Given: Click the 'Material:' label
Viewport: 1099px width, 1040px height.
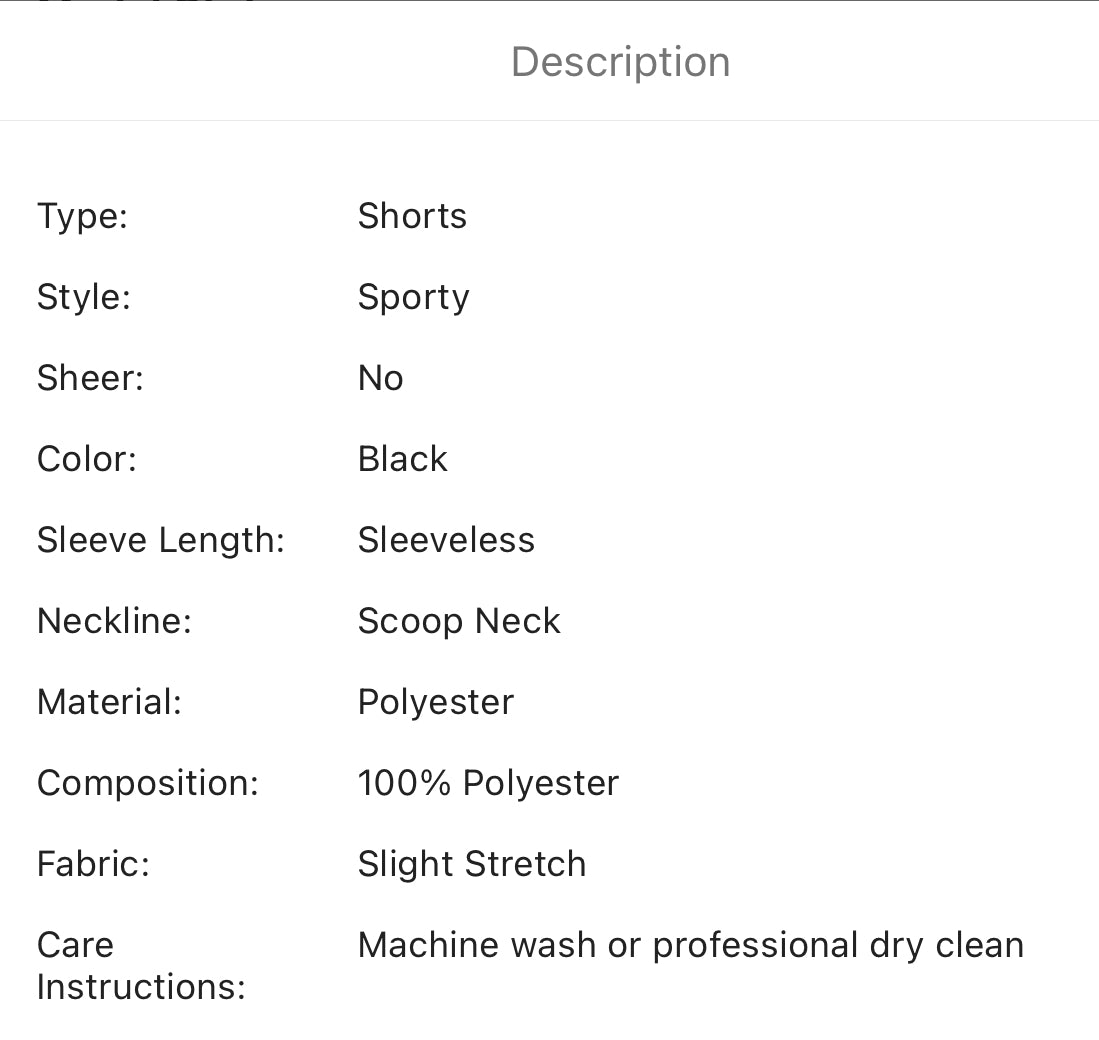Looking at the screenshot, I should point(109,702).
